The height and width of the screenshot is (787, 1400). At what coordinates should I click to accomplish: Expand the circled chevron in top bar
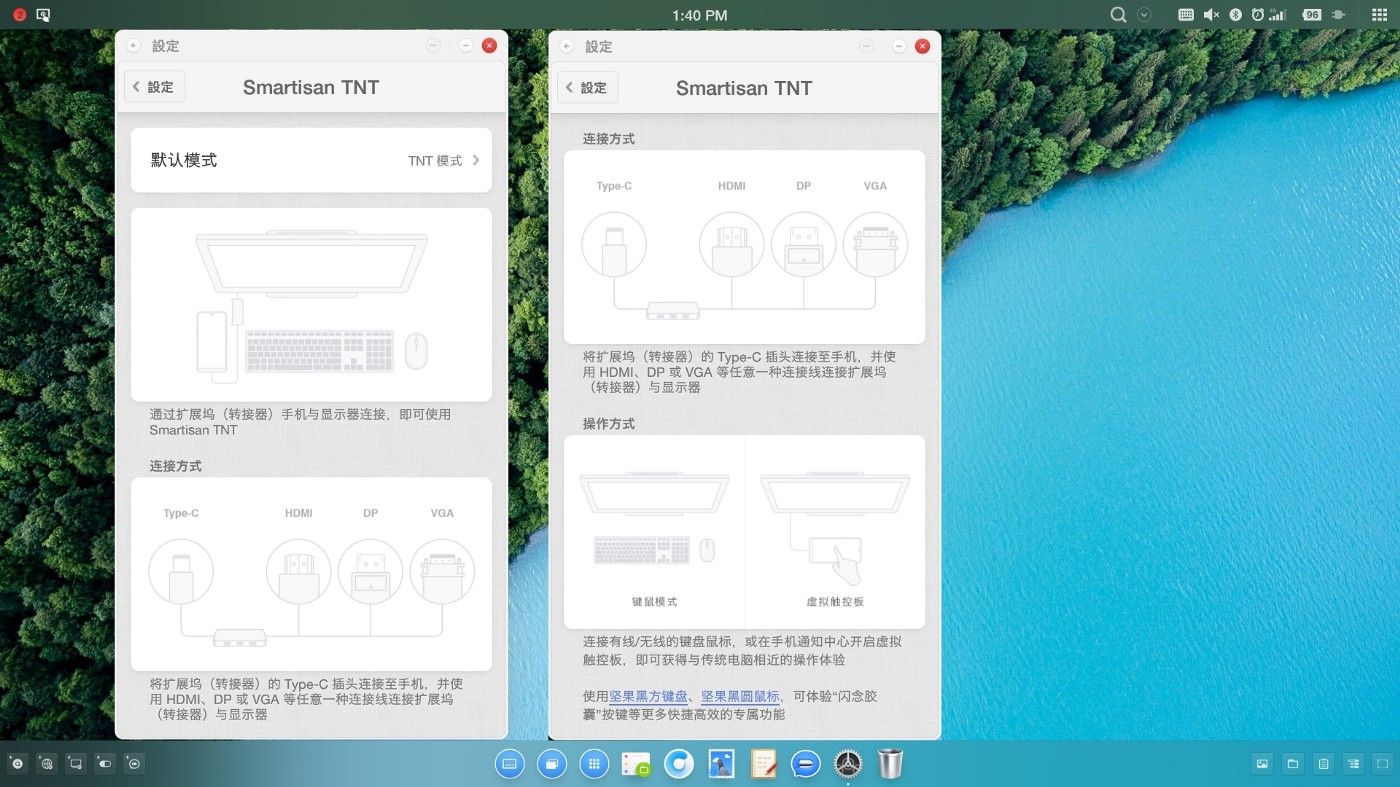pos(1145,15)
